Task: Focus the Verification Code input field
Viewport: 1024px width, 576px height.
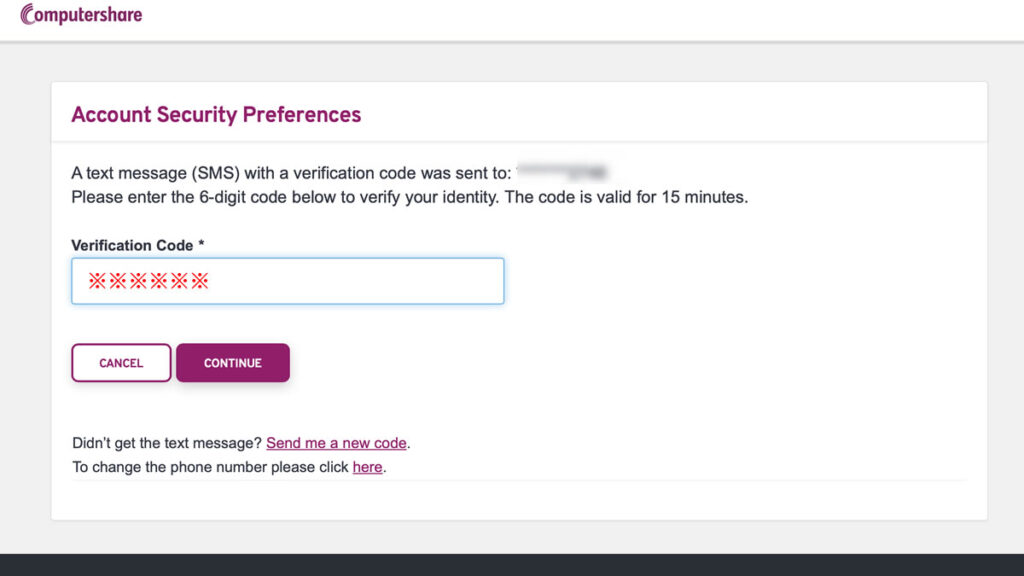Action: [x=287, y=281]
